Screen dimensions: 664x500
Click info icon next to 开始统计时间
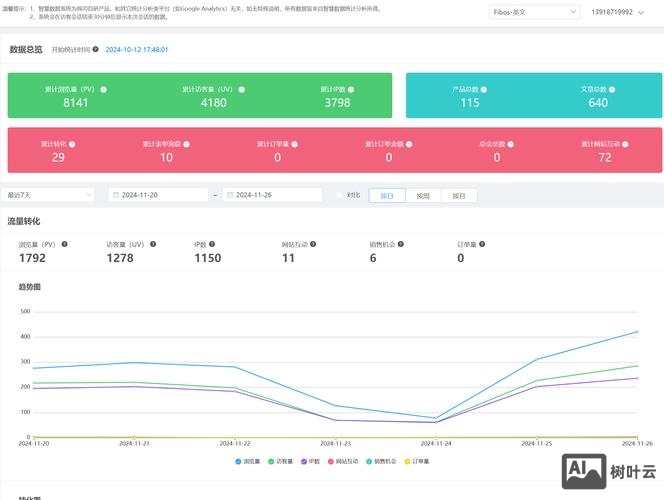96,49
